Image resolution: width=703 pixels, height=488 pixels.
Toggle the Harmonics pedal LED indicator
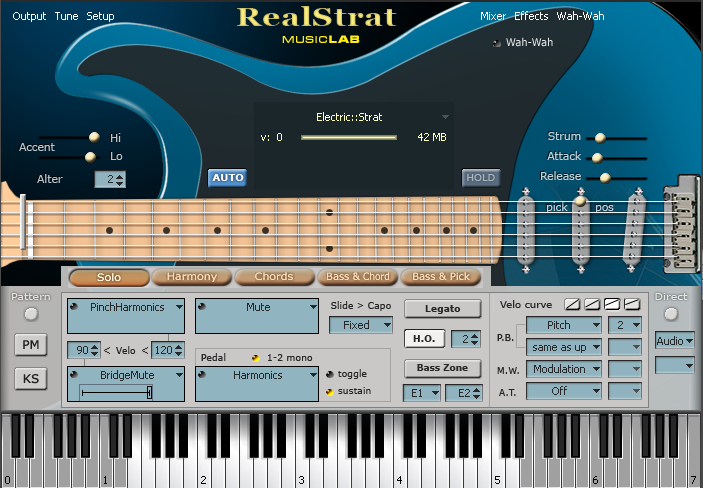(202, 374)
